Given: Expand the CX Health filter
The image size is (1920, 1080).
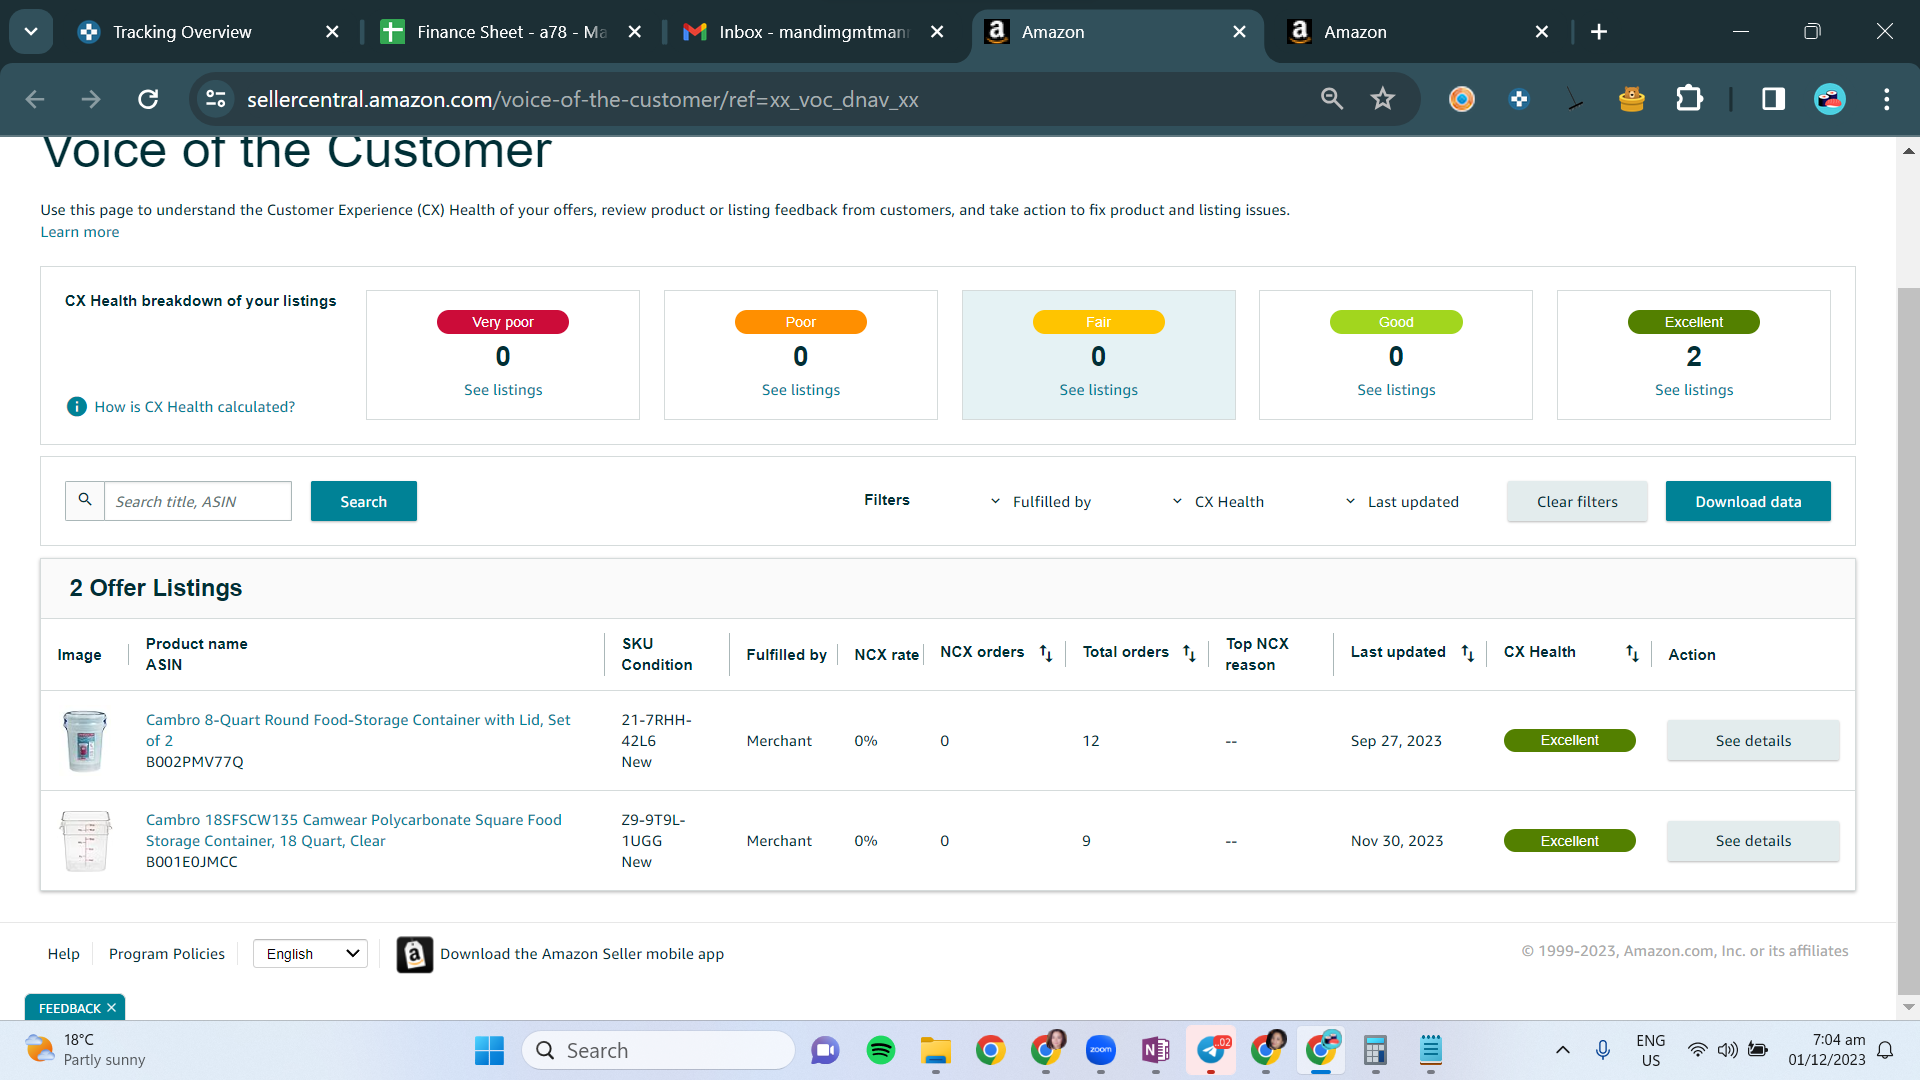Looking at the screenshot, I should pos(1218,501).
